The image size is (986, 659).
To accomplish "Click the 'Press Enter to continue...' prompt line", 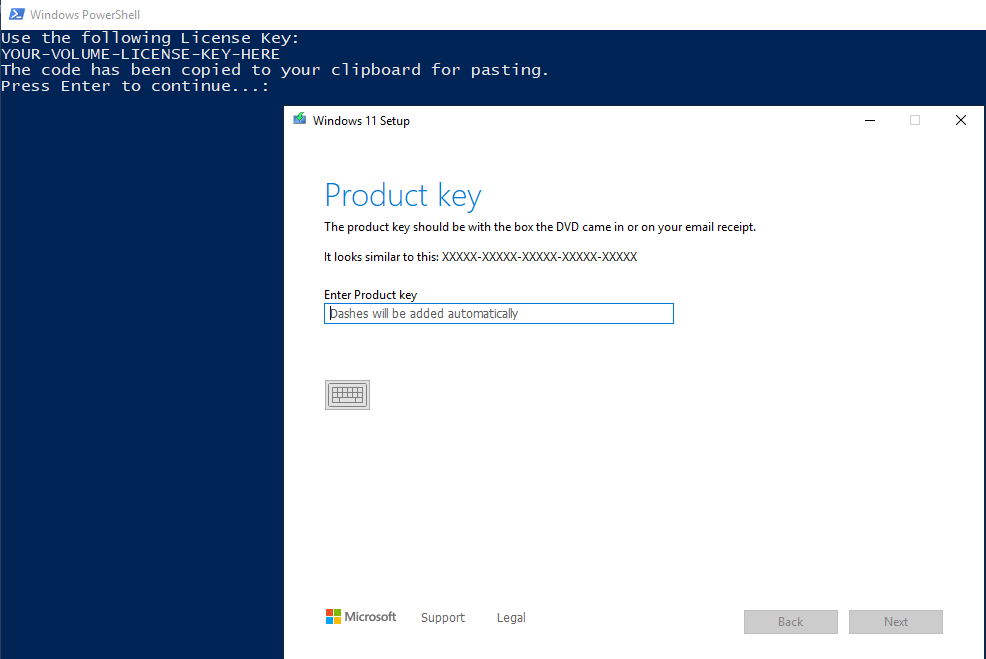I will coord(135,86).
